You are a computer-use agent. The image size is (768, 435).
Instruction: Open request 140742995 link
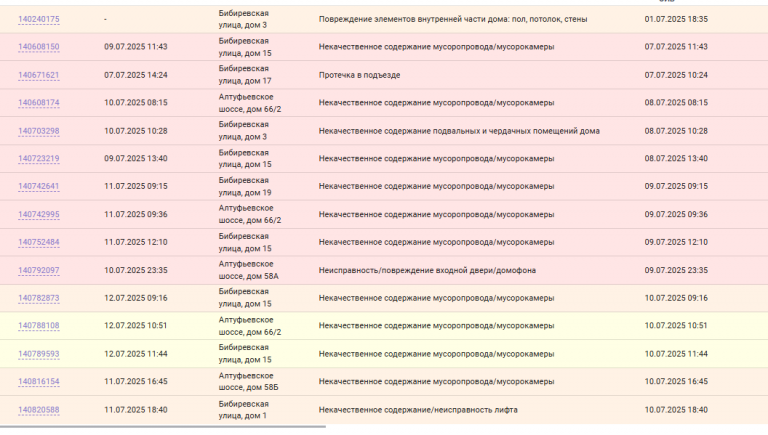tap(39, 215)
